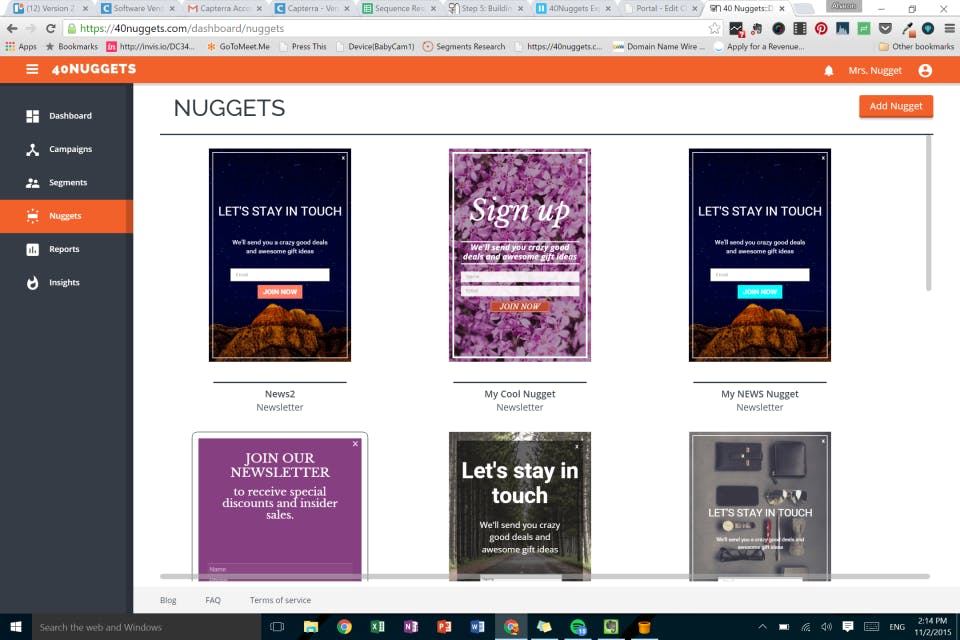960x640 pixels.
Task: Open the Insights sidebar item
Action: click(x=66, y=282)
